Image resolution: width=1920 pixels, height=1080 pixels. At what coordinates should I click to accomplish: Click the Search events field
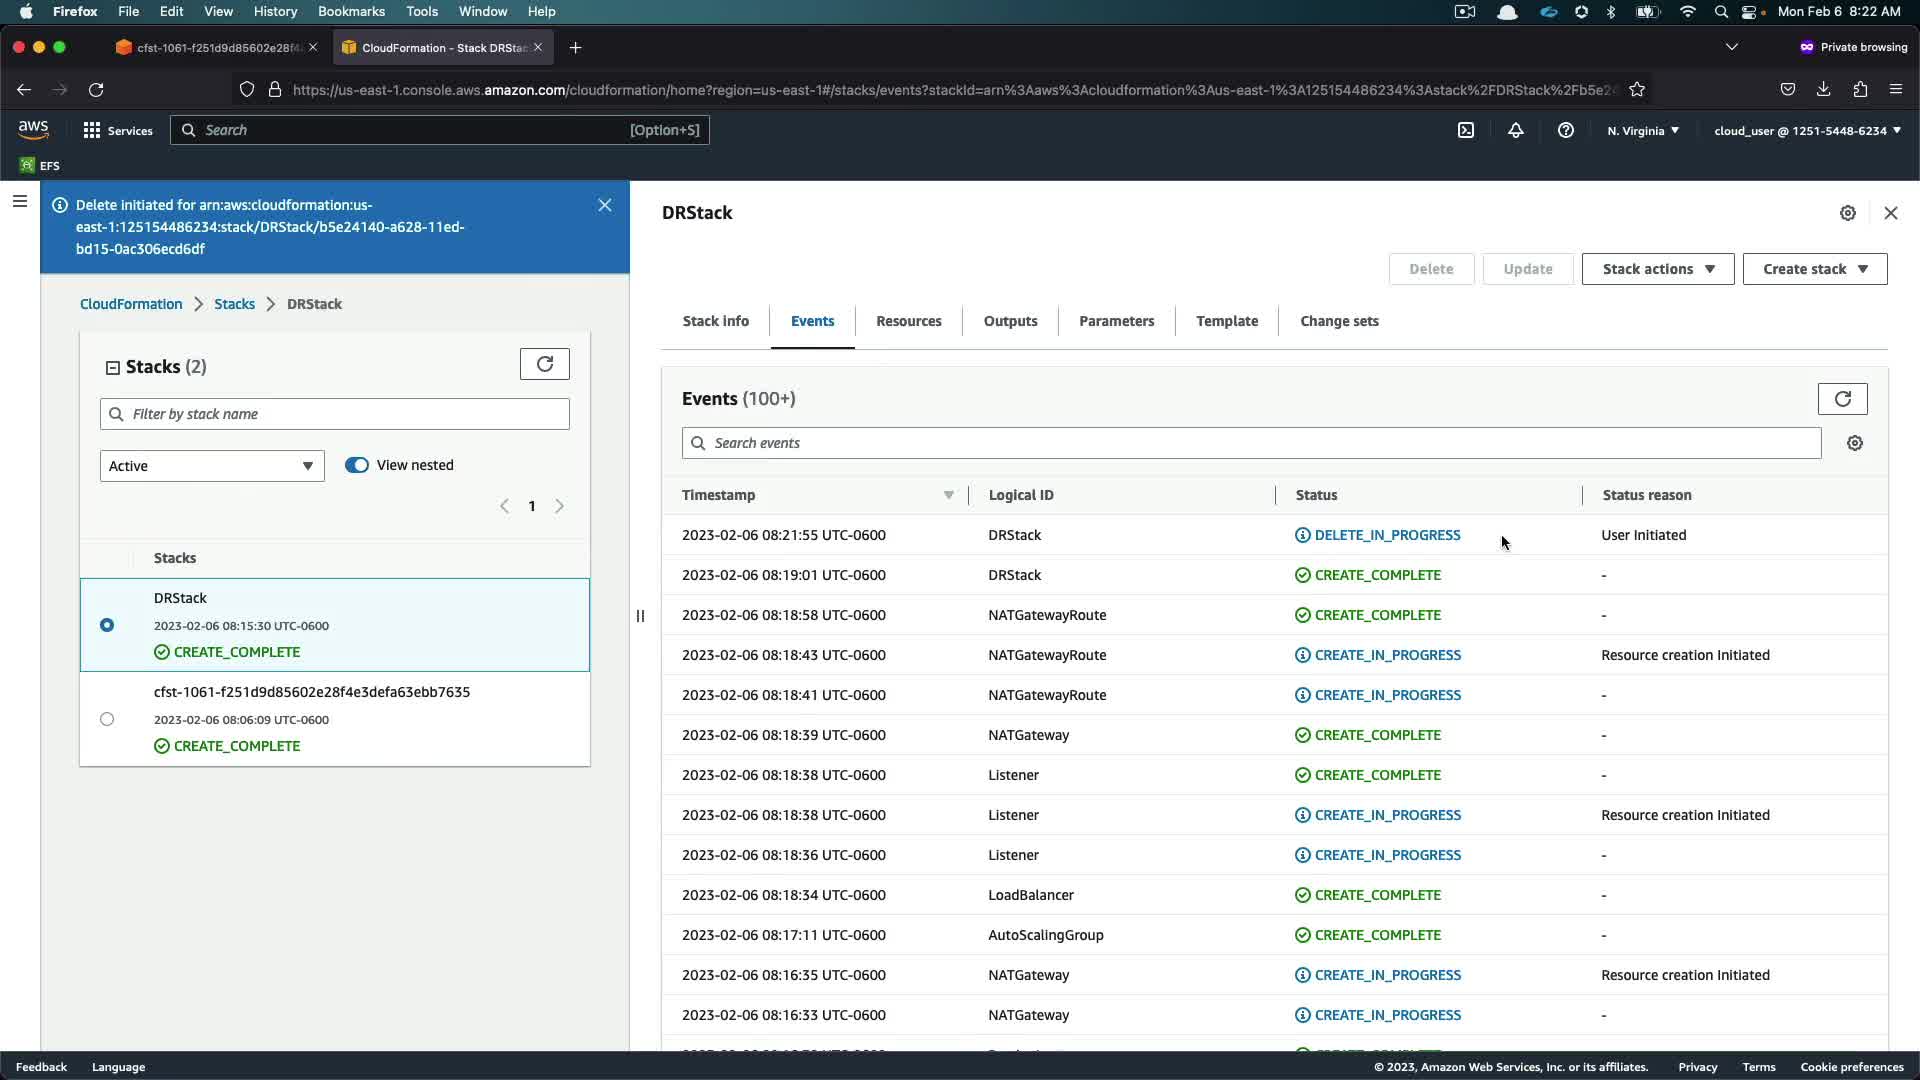point(1250,443)
